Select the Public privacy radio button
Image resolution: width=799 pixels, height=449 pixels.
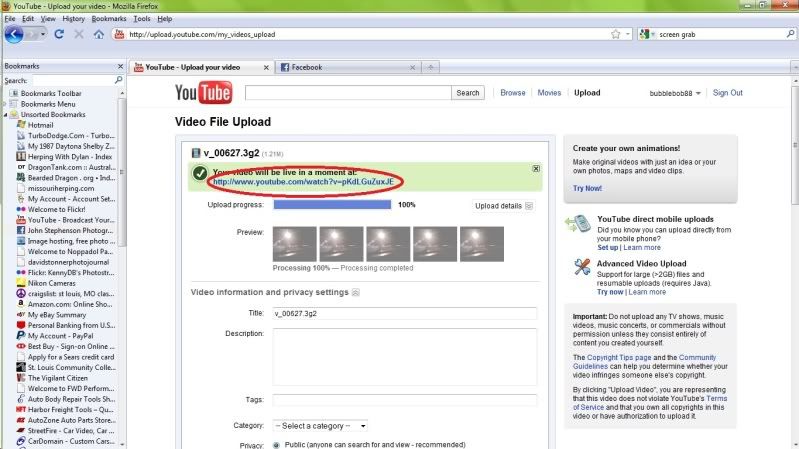tap(277, 444)
